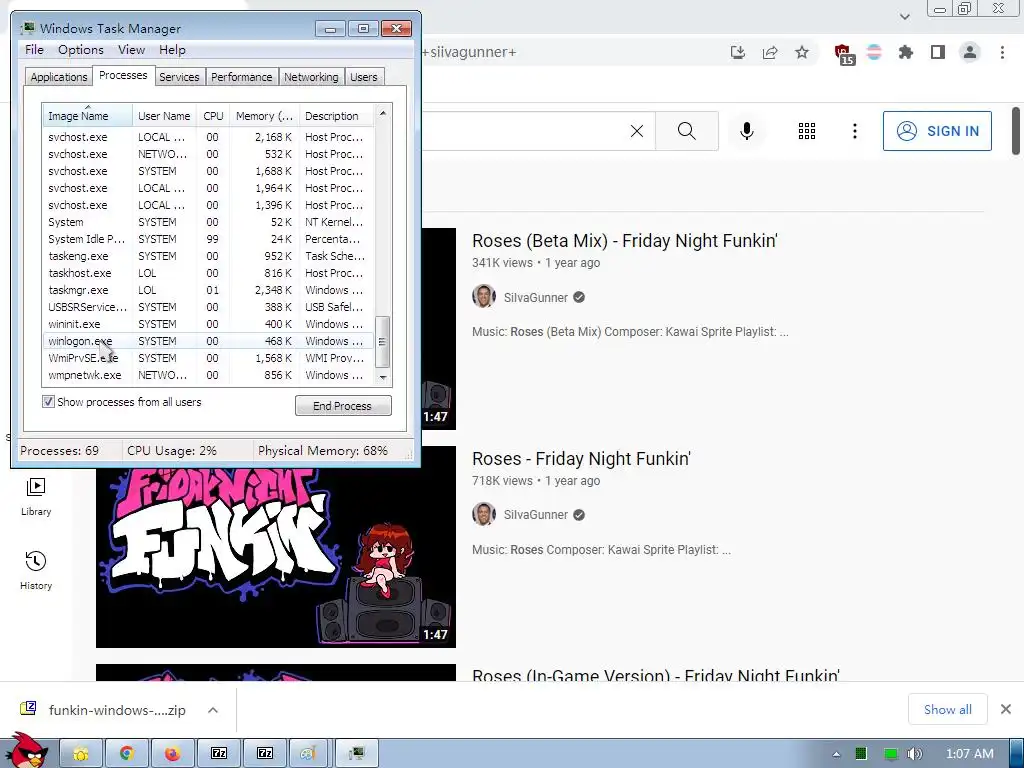
Task: Open the red shield extension with badge 15
Action: (x=844, y=54)
